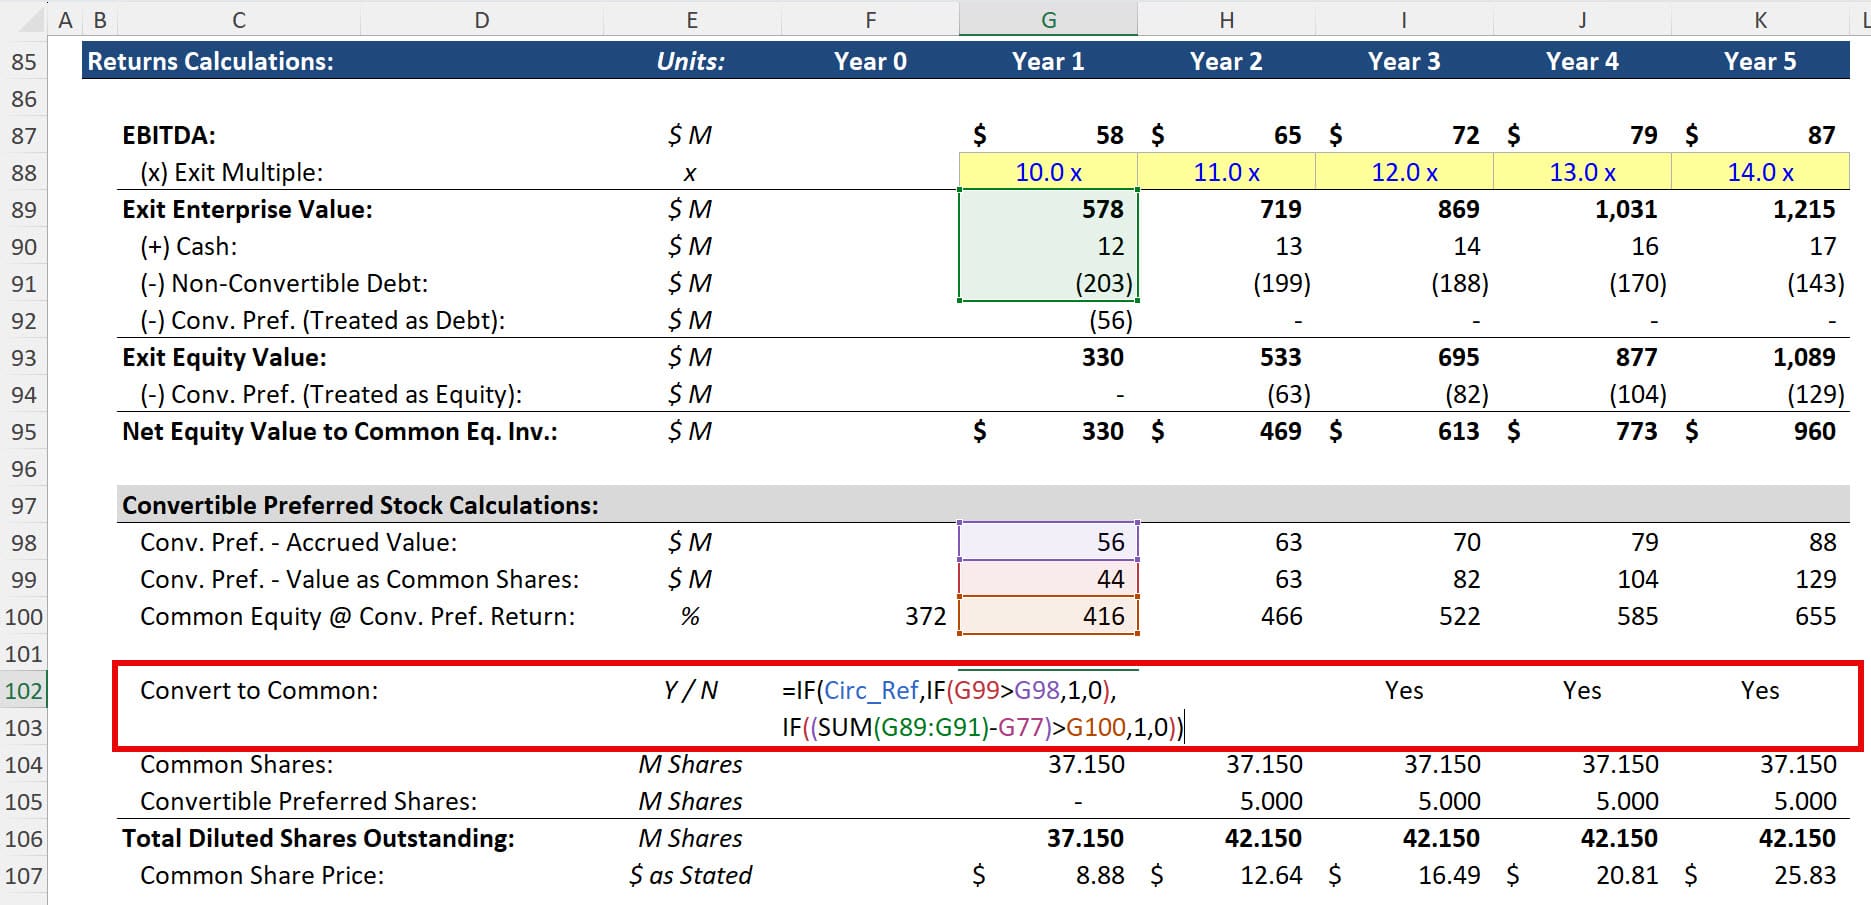Screen dimensions: 1871x905
Task: Select column K header
Action: 1760,18
